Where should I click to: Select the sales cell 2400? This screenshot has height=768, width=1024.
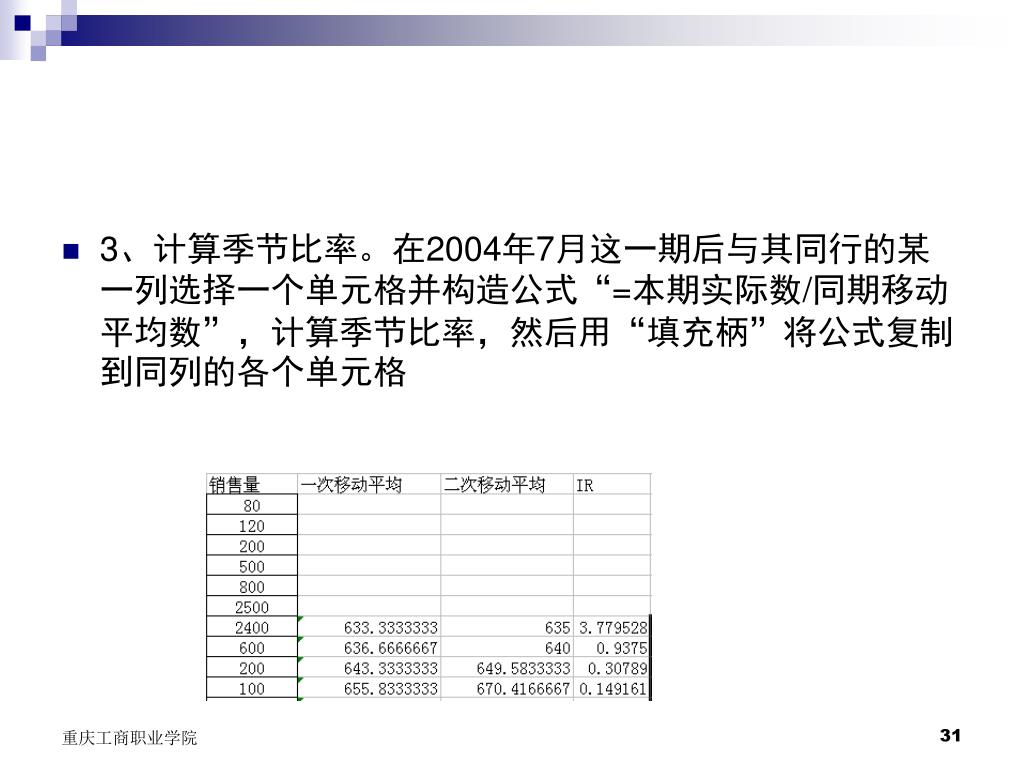click(x=252, y=628)
